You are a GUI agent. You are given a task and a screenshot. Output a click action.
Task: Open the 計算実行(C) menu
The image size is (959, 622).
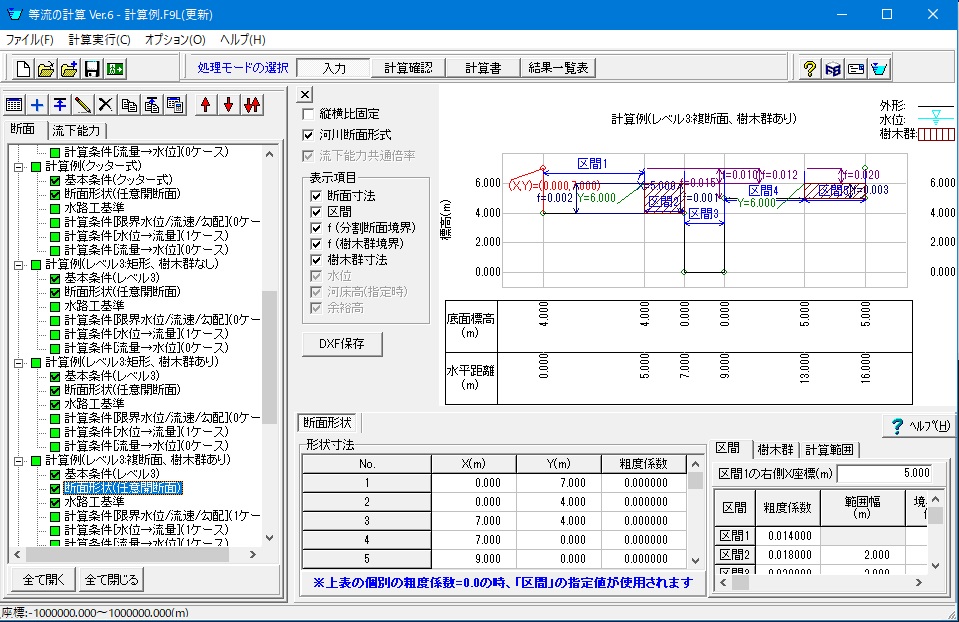(99, 40)
